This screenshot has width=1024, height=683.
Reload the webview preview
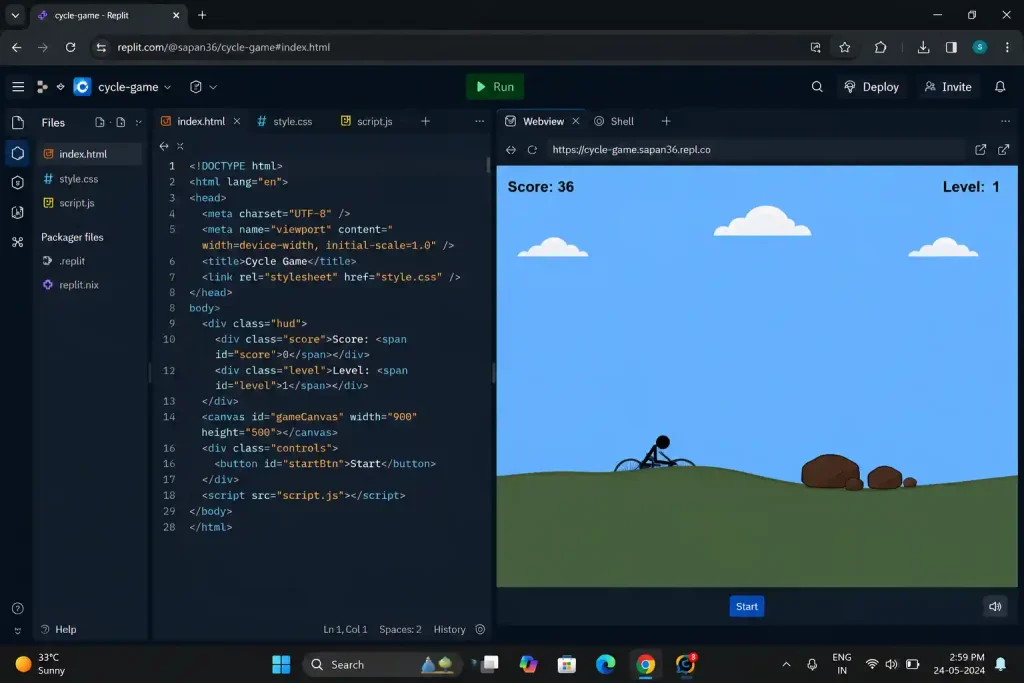532,150
